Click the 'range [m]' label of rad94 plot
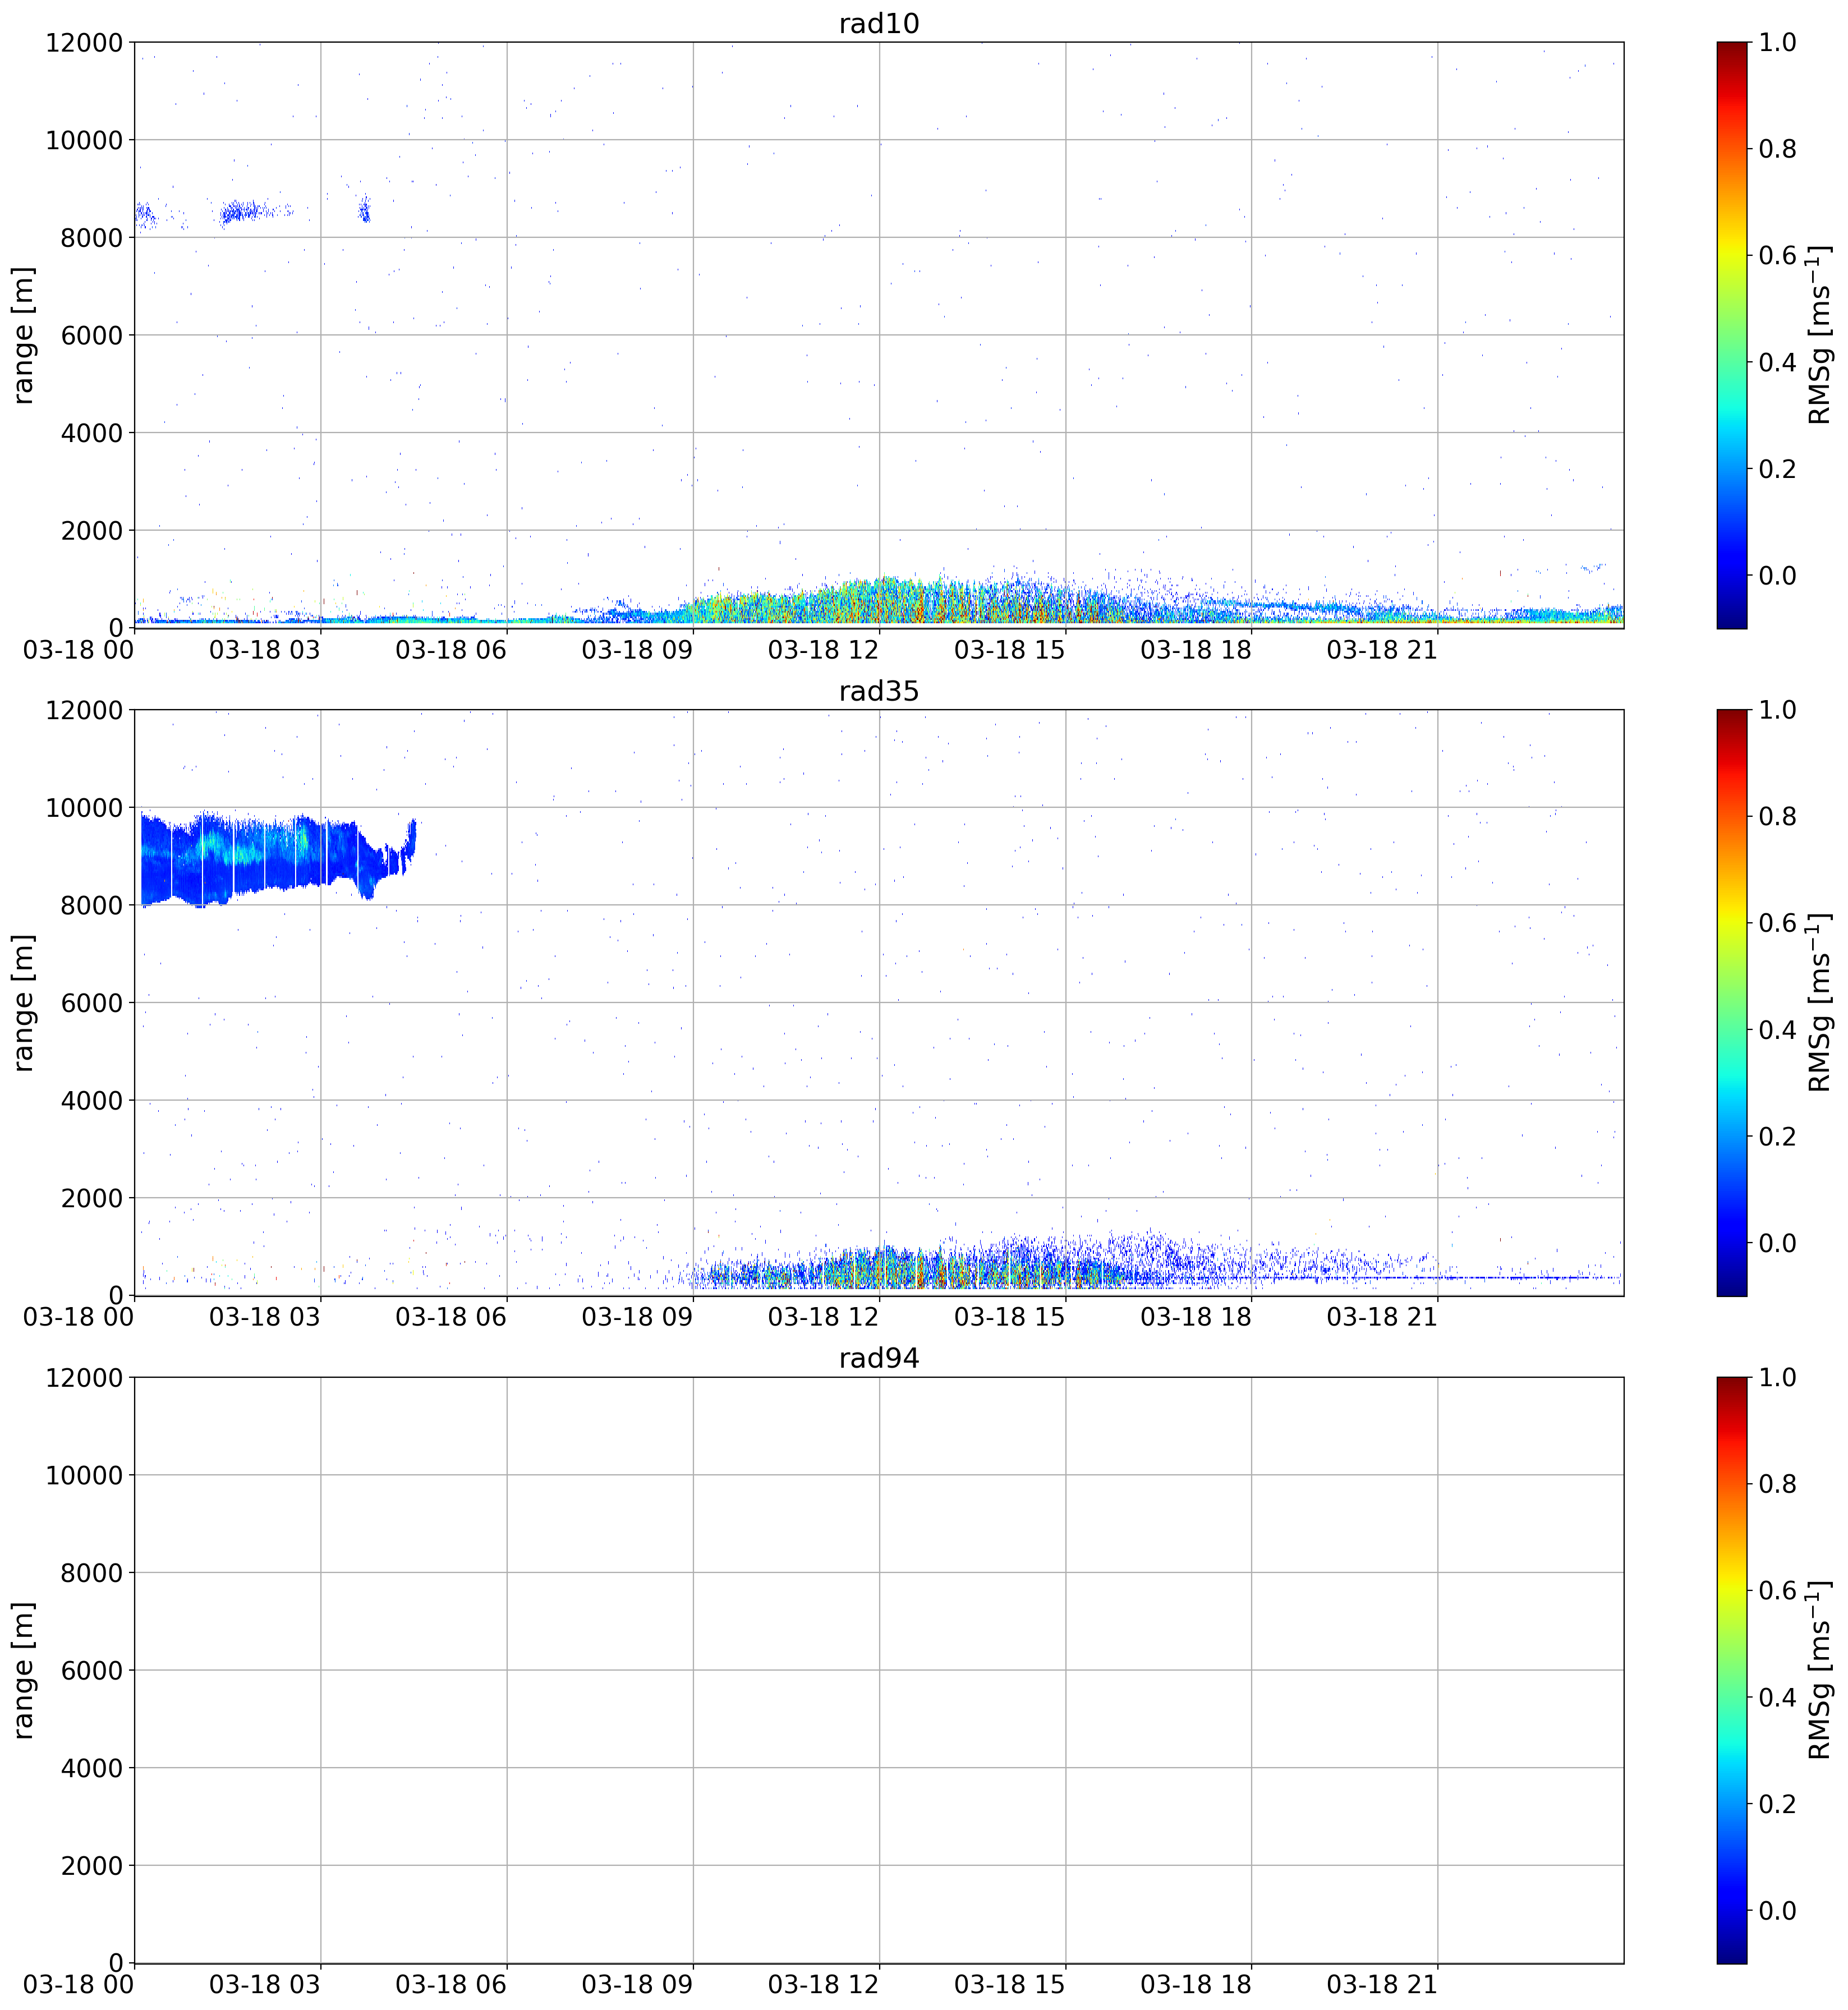 point(23,1670)
